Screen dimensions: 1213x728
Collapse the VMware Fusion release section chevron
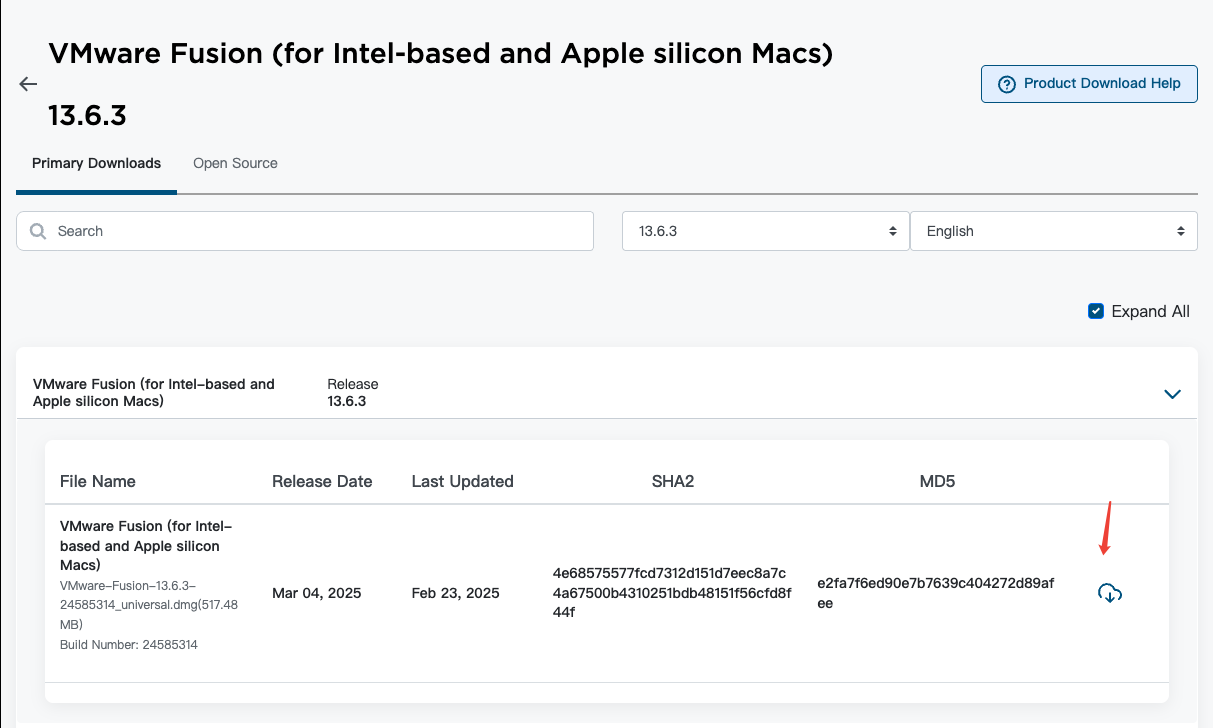[x=1173, y=394]
